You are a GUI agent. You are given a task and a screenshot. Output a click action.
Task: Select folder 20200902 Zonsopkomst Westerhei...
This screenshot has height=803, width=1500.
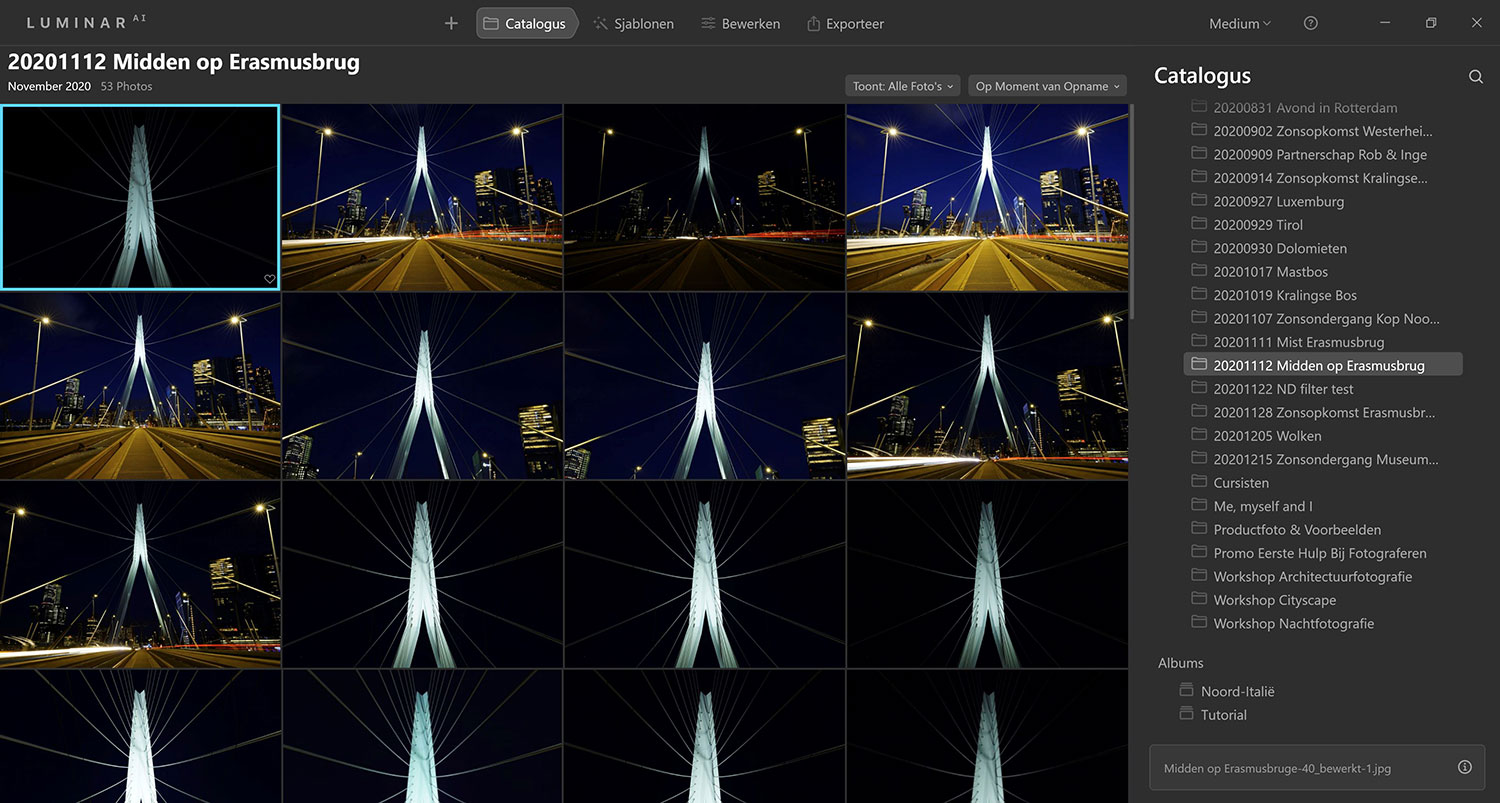[x=1322, y=131]
